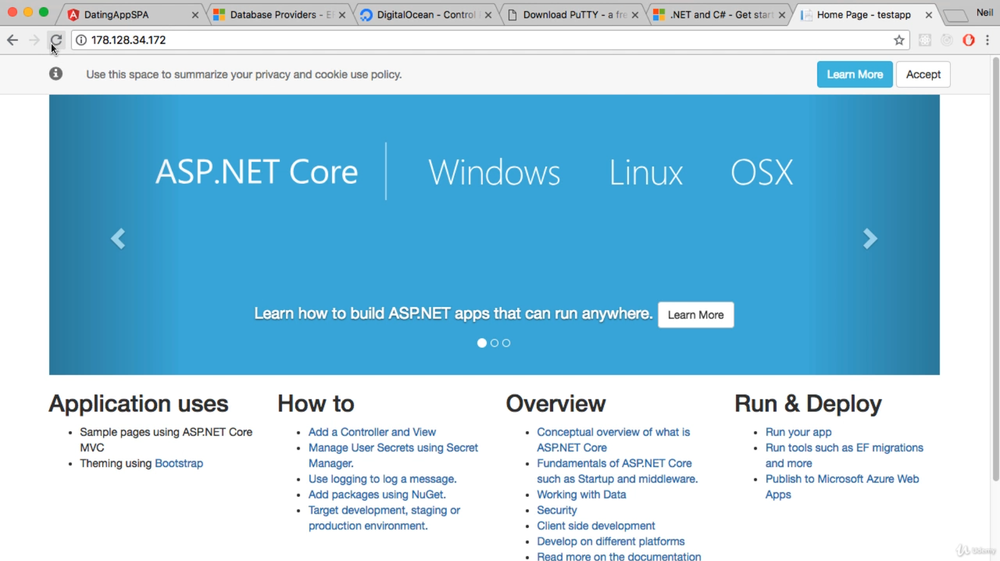
Task: Click the red Opera extension icon
Action: pos(969,40)
